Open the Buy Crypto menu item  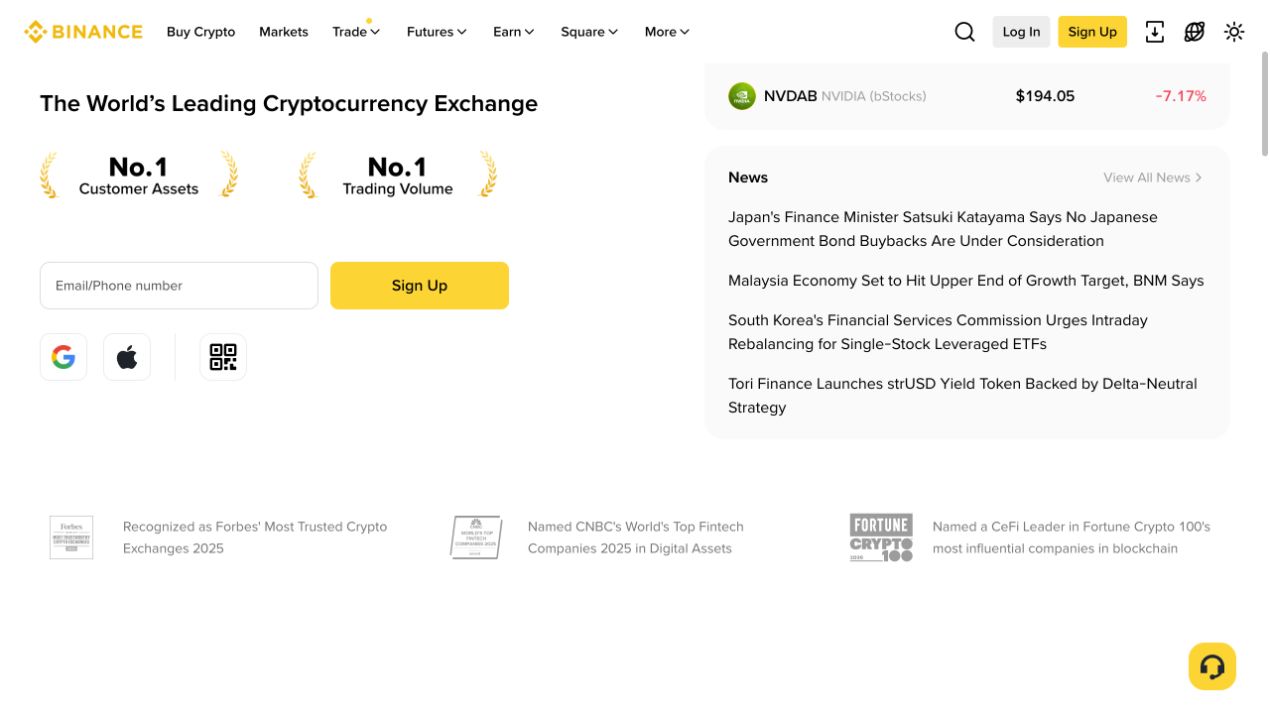coord(201,32)
